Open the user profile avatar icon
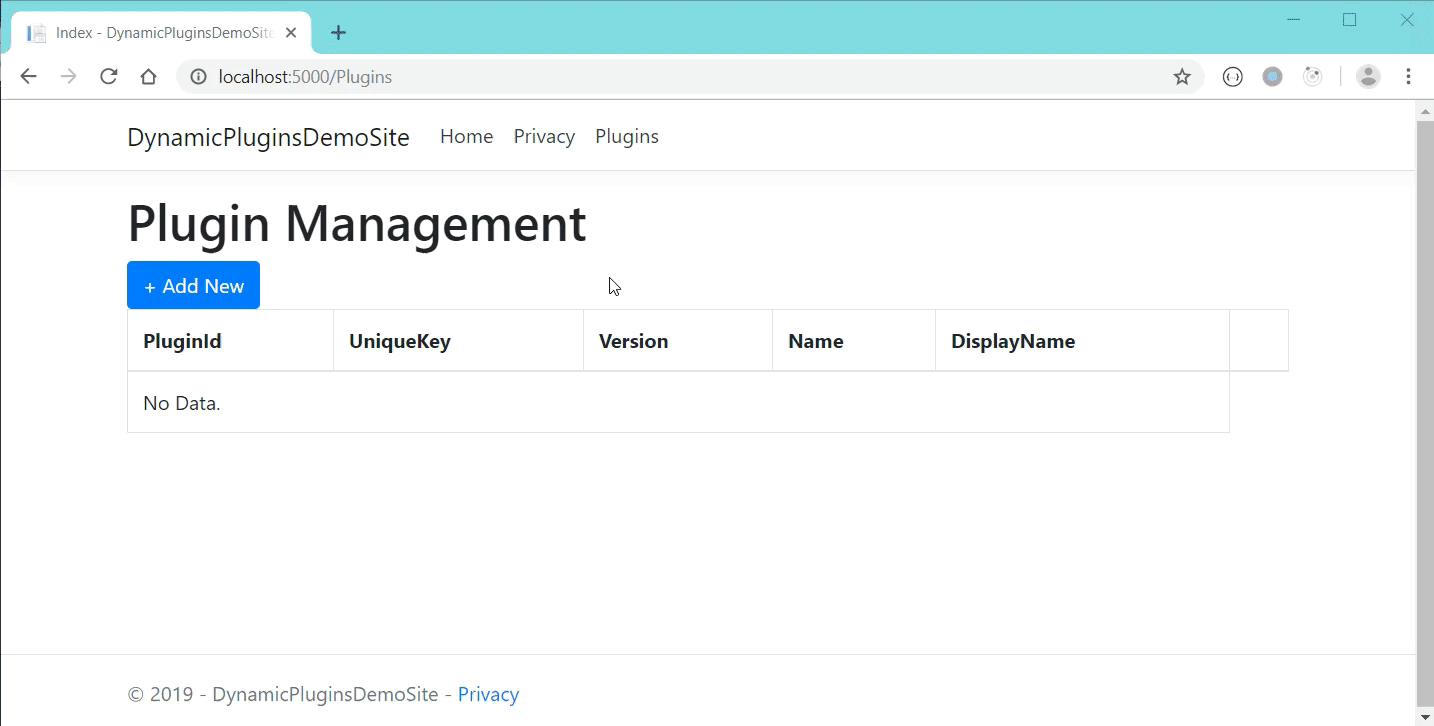1434x726 pixels. point(1368,77)
